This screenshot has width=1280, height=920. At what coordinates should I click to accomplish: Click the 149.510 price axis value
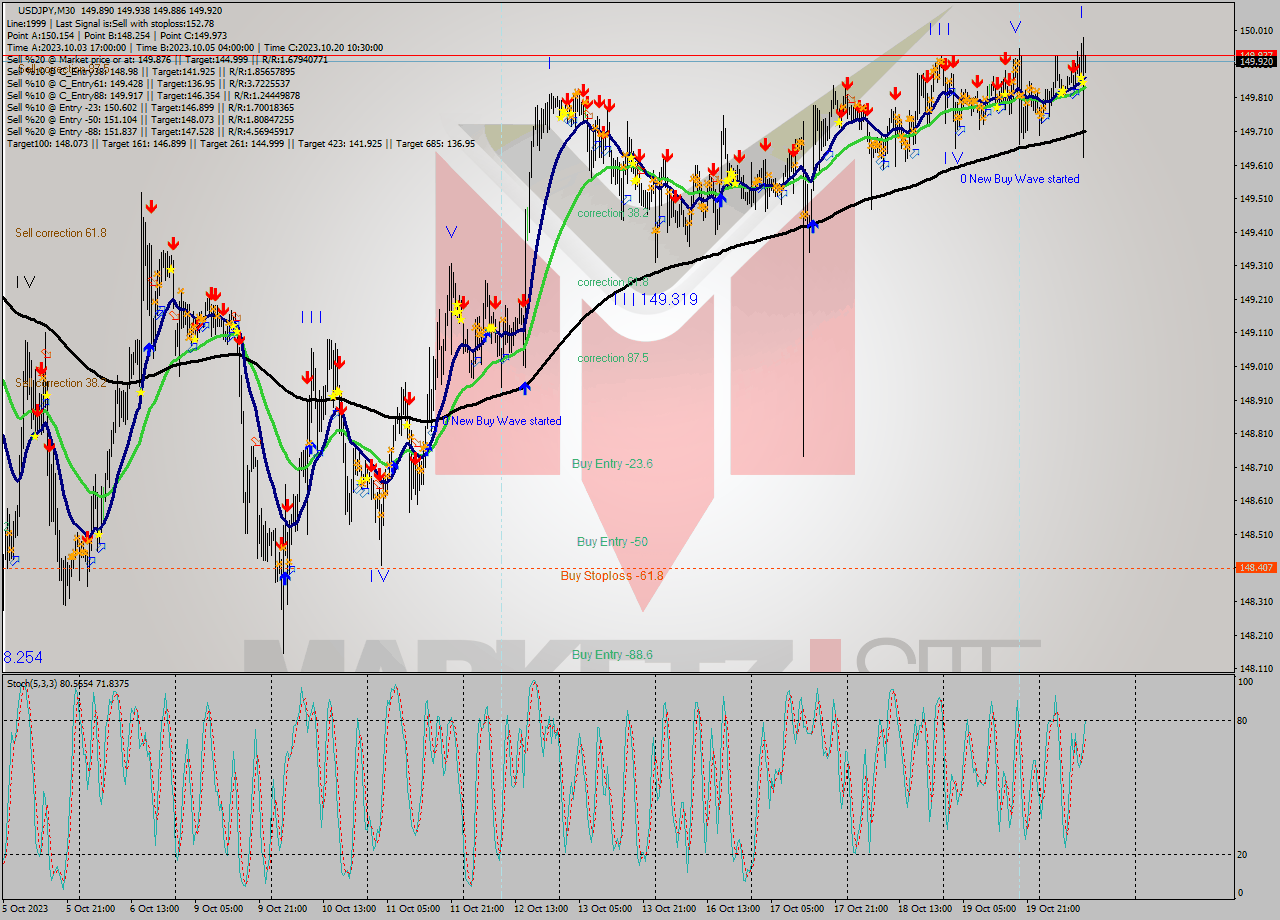pyautogui.click(x=1256, y=199)
